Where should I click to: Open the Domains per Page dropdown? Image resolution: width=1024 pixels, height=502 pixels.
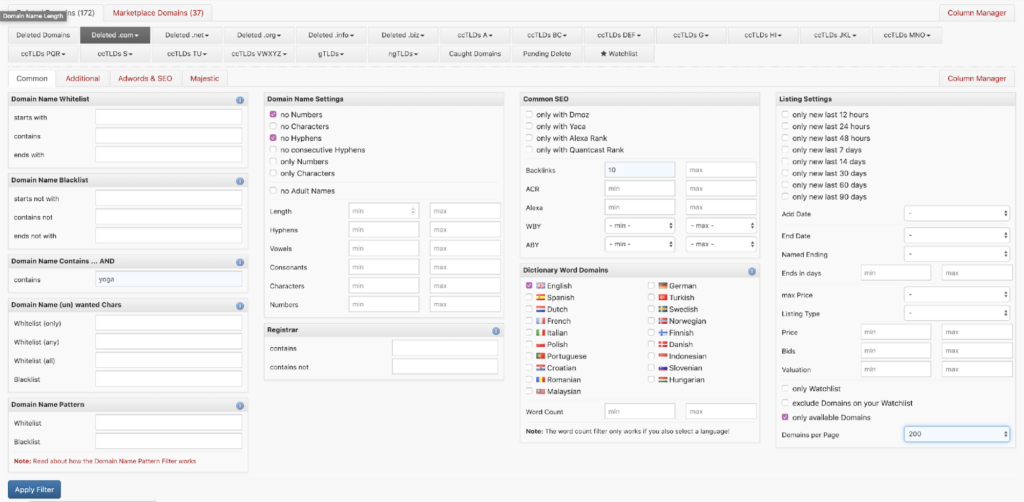tap(956, 434)
